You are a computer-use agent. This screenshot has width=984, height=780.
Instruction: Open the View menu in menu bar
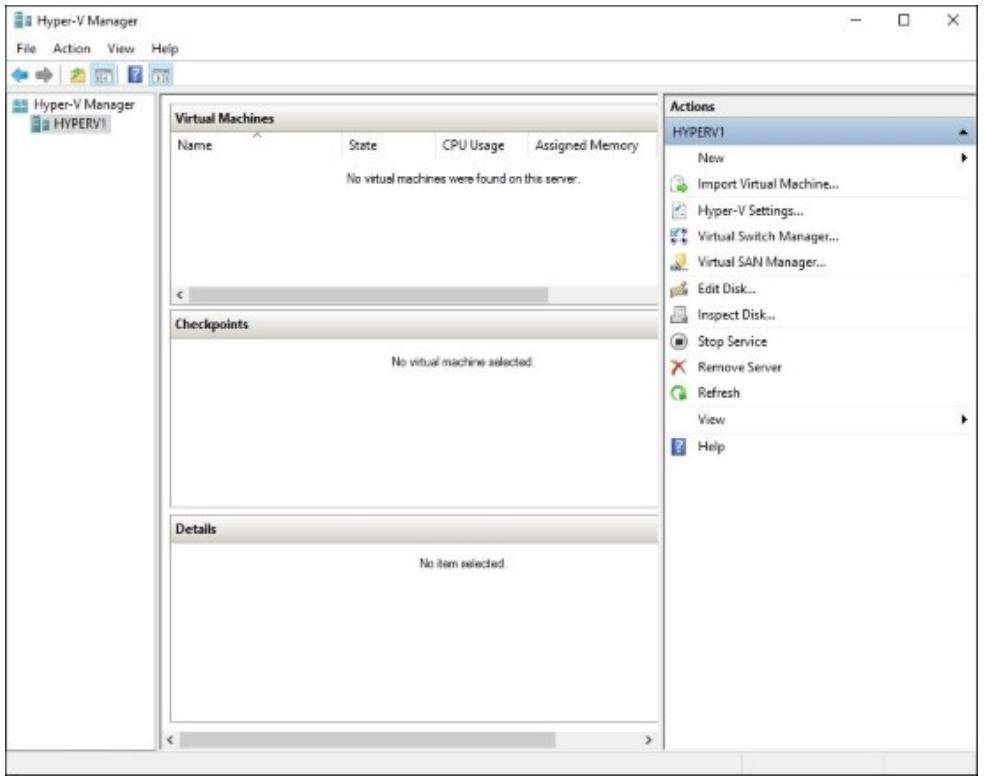(x=120, y=48)
